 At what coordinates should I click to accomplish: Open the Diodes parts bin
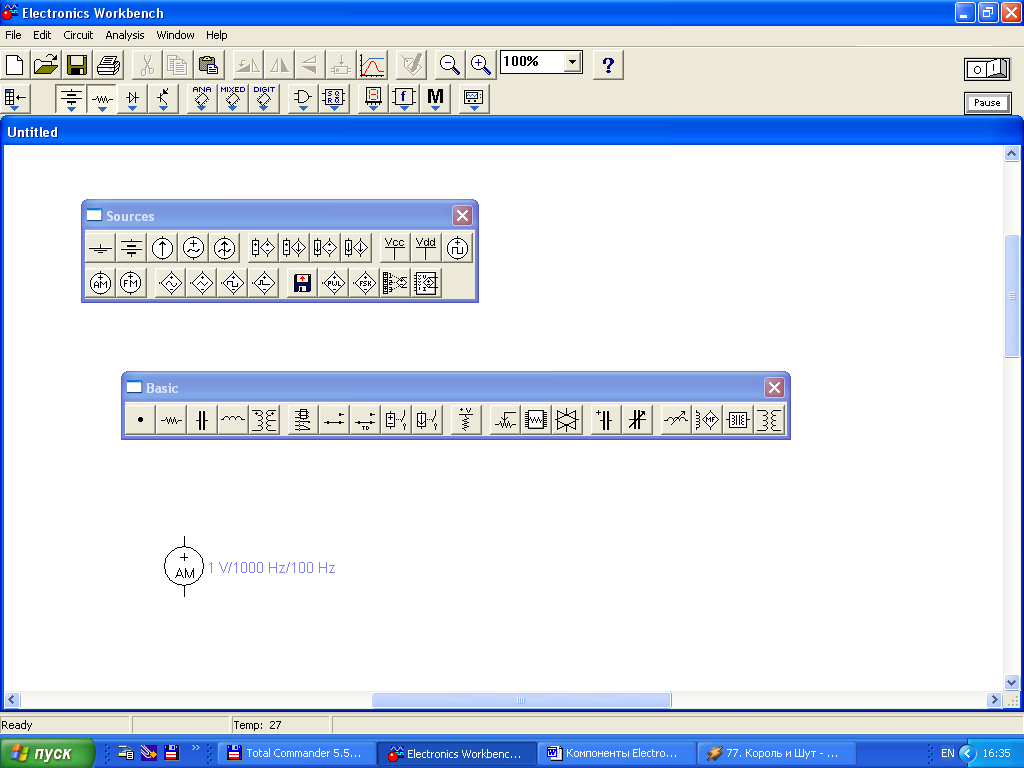(x=133, y=99)
